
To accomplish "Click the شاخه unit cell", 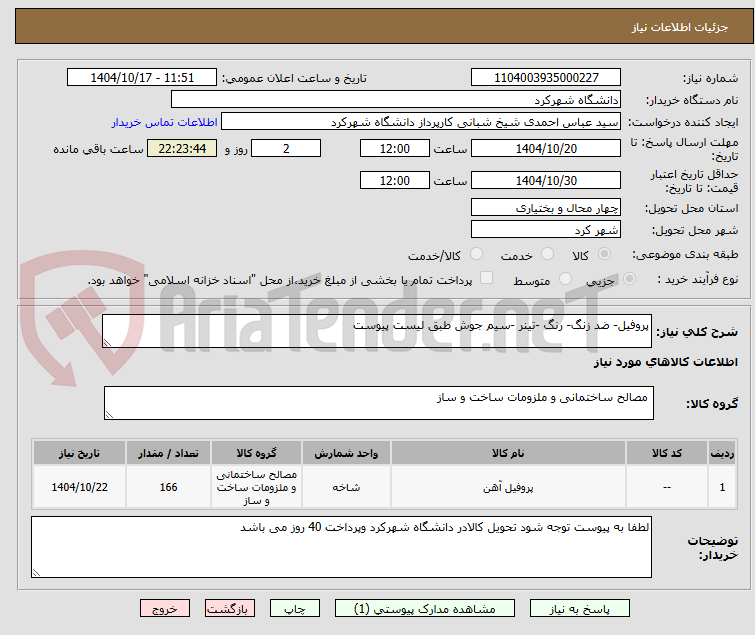I will point(346,487).
